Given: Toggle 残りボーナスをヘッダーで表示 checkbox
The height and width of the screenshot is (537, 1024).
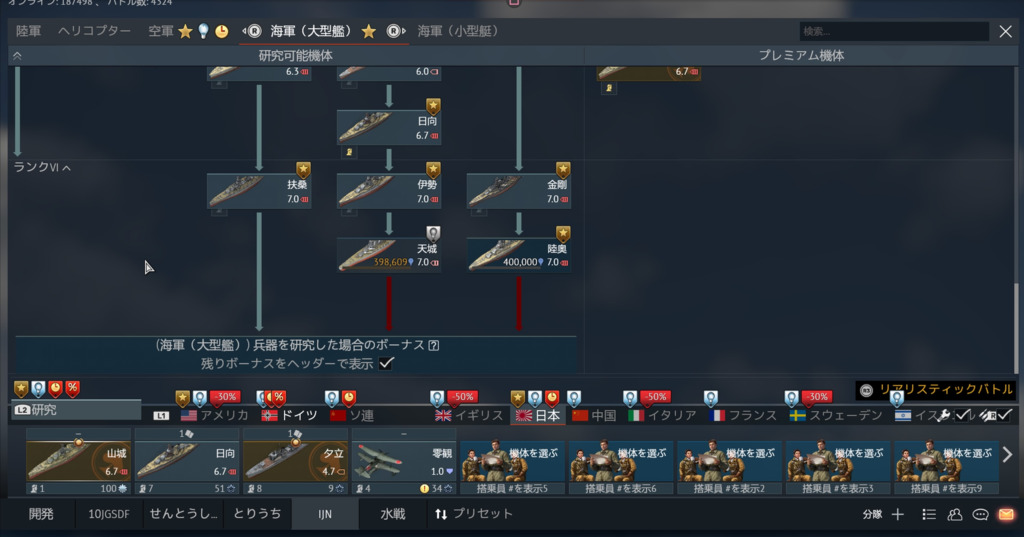Looking at the screenshot, I should tap(387, 363).
